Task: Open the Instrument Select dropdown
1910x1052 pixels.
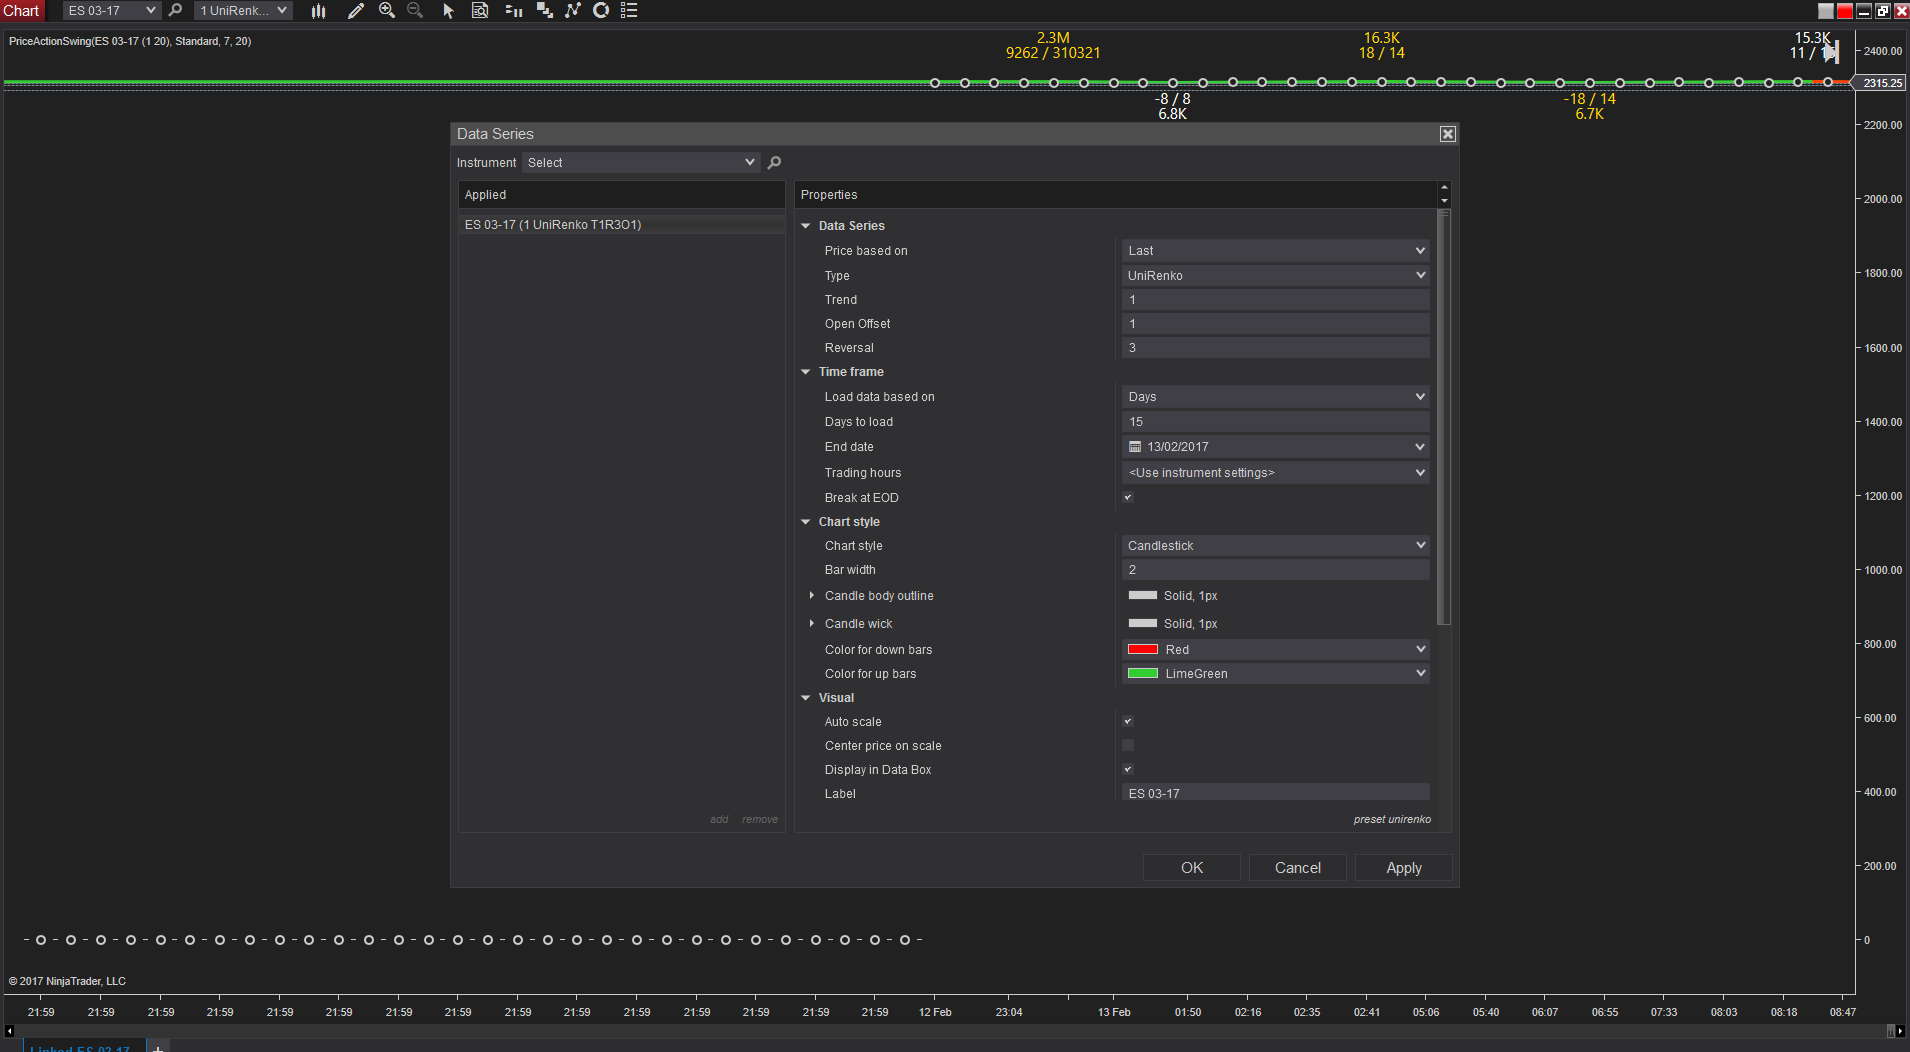Action: pos(640,162)
